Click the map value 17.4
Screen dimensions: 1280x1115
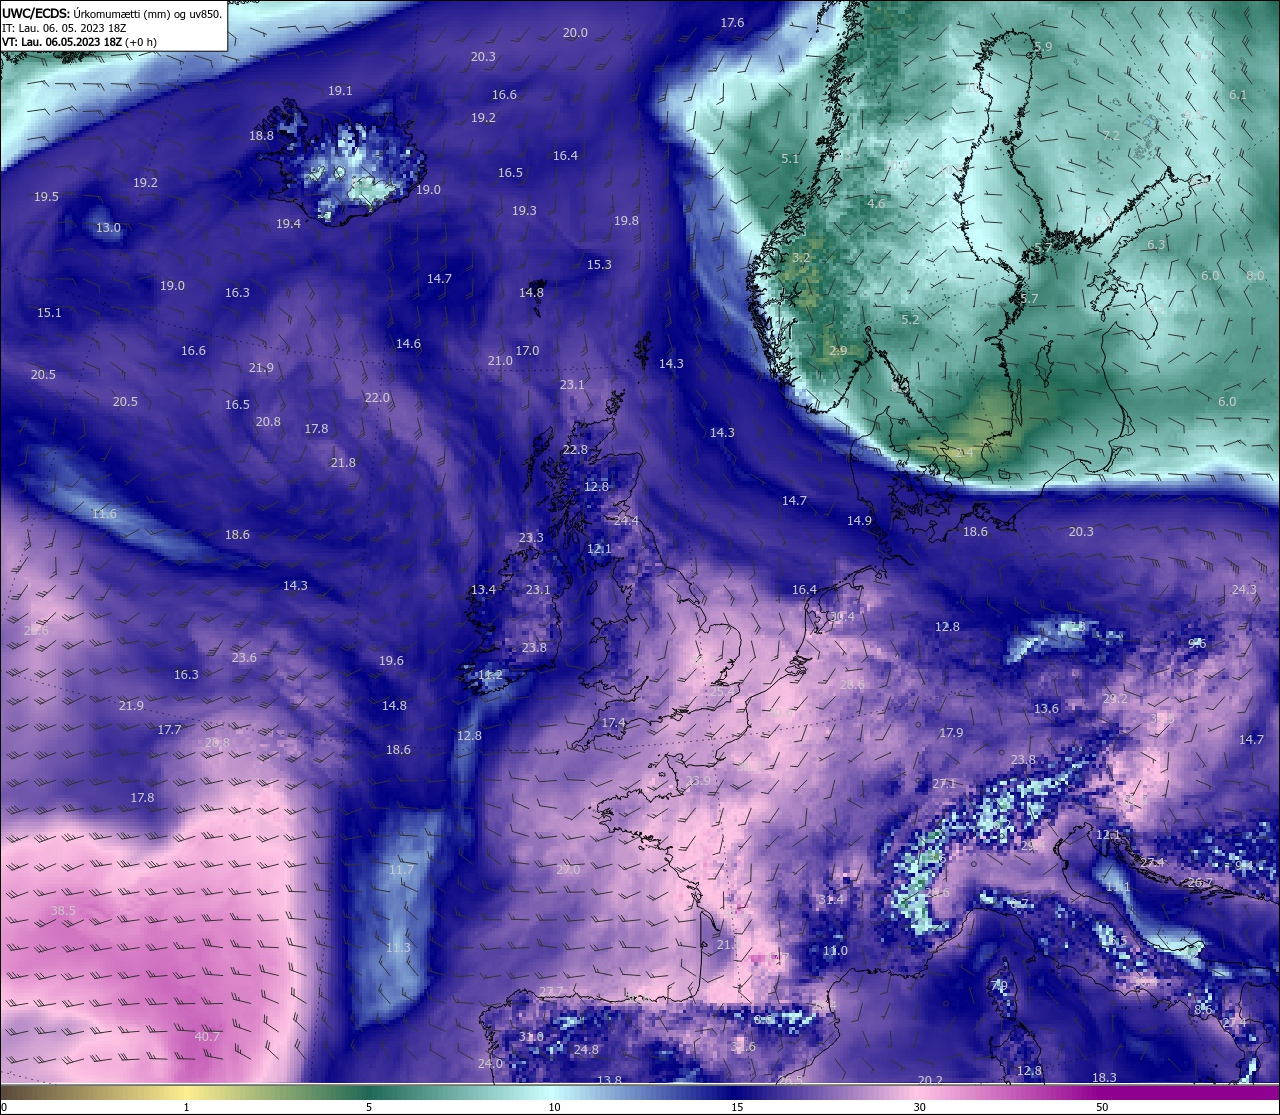(613, 723)
